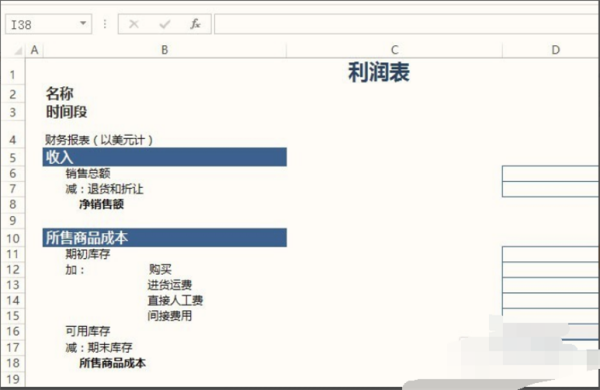Click the Insert Function fx icon
The height and width of the screenshot is (390, 600).
click(x=195, y=24)
